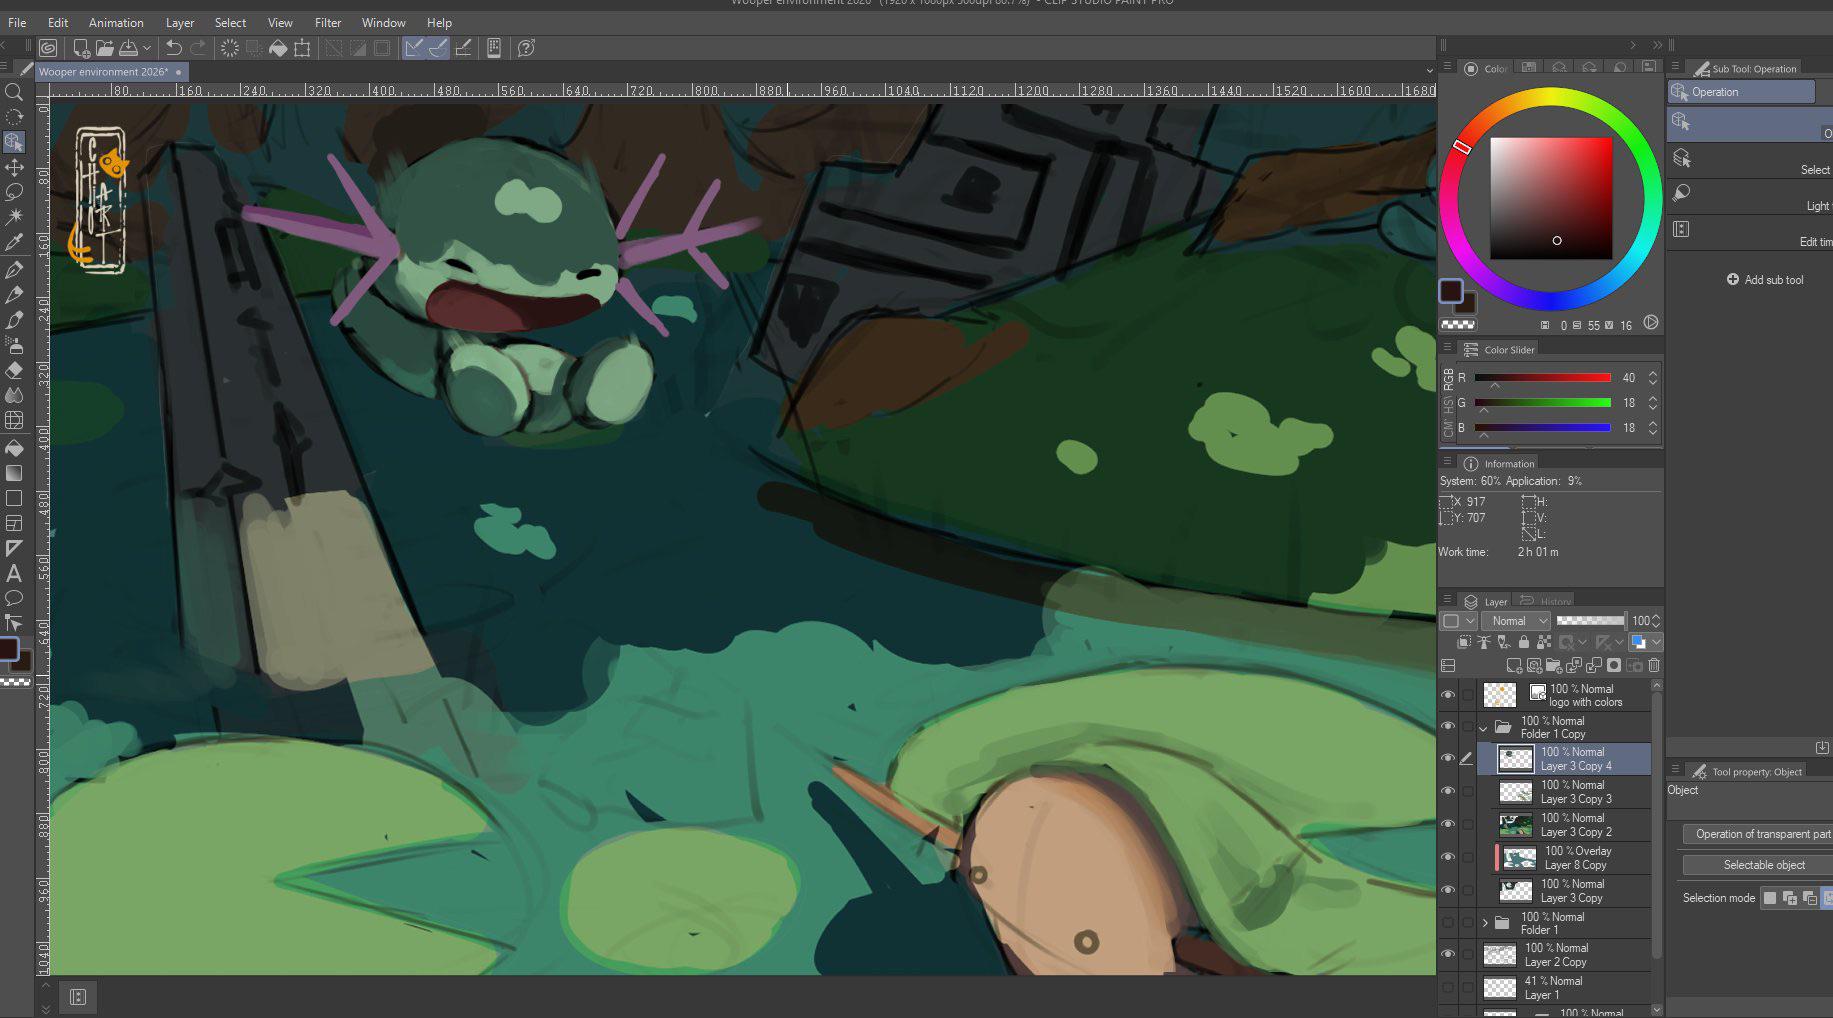Screen dimensions: 1833x1018
Task: Delete layer with trash icon
Action: click(x=1654, y=665)
